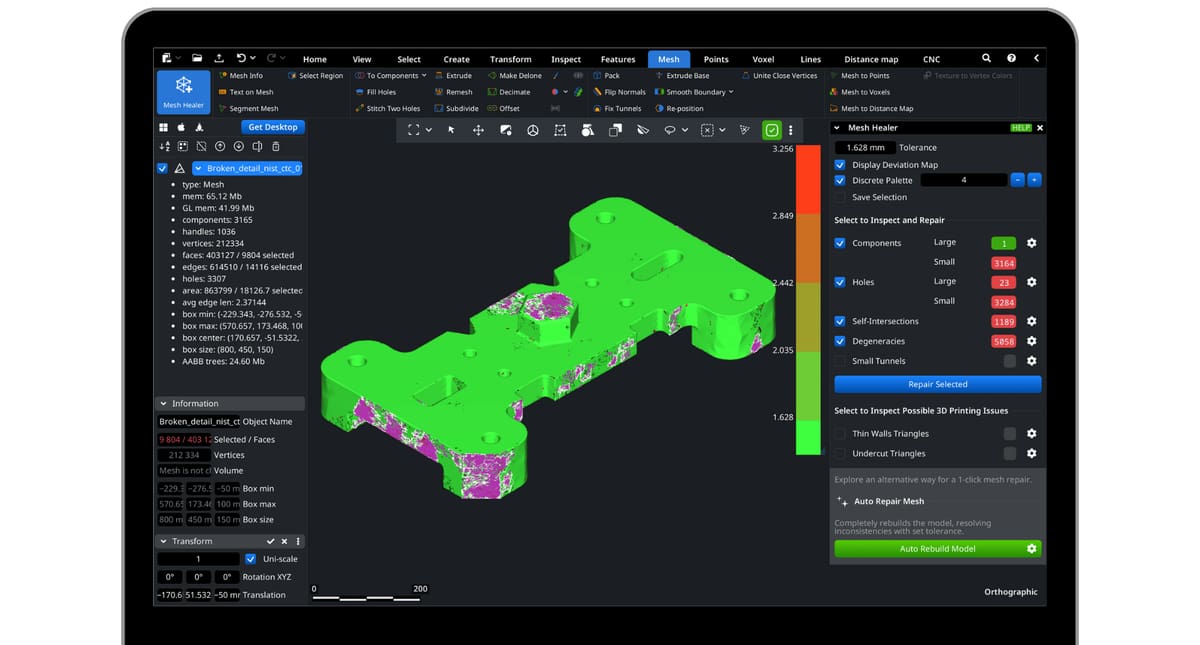Open the lasso selection dropdown arrow
The width and height of the screenshot is (1200, 645).
pyautogui.click(x=685, y=130)
